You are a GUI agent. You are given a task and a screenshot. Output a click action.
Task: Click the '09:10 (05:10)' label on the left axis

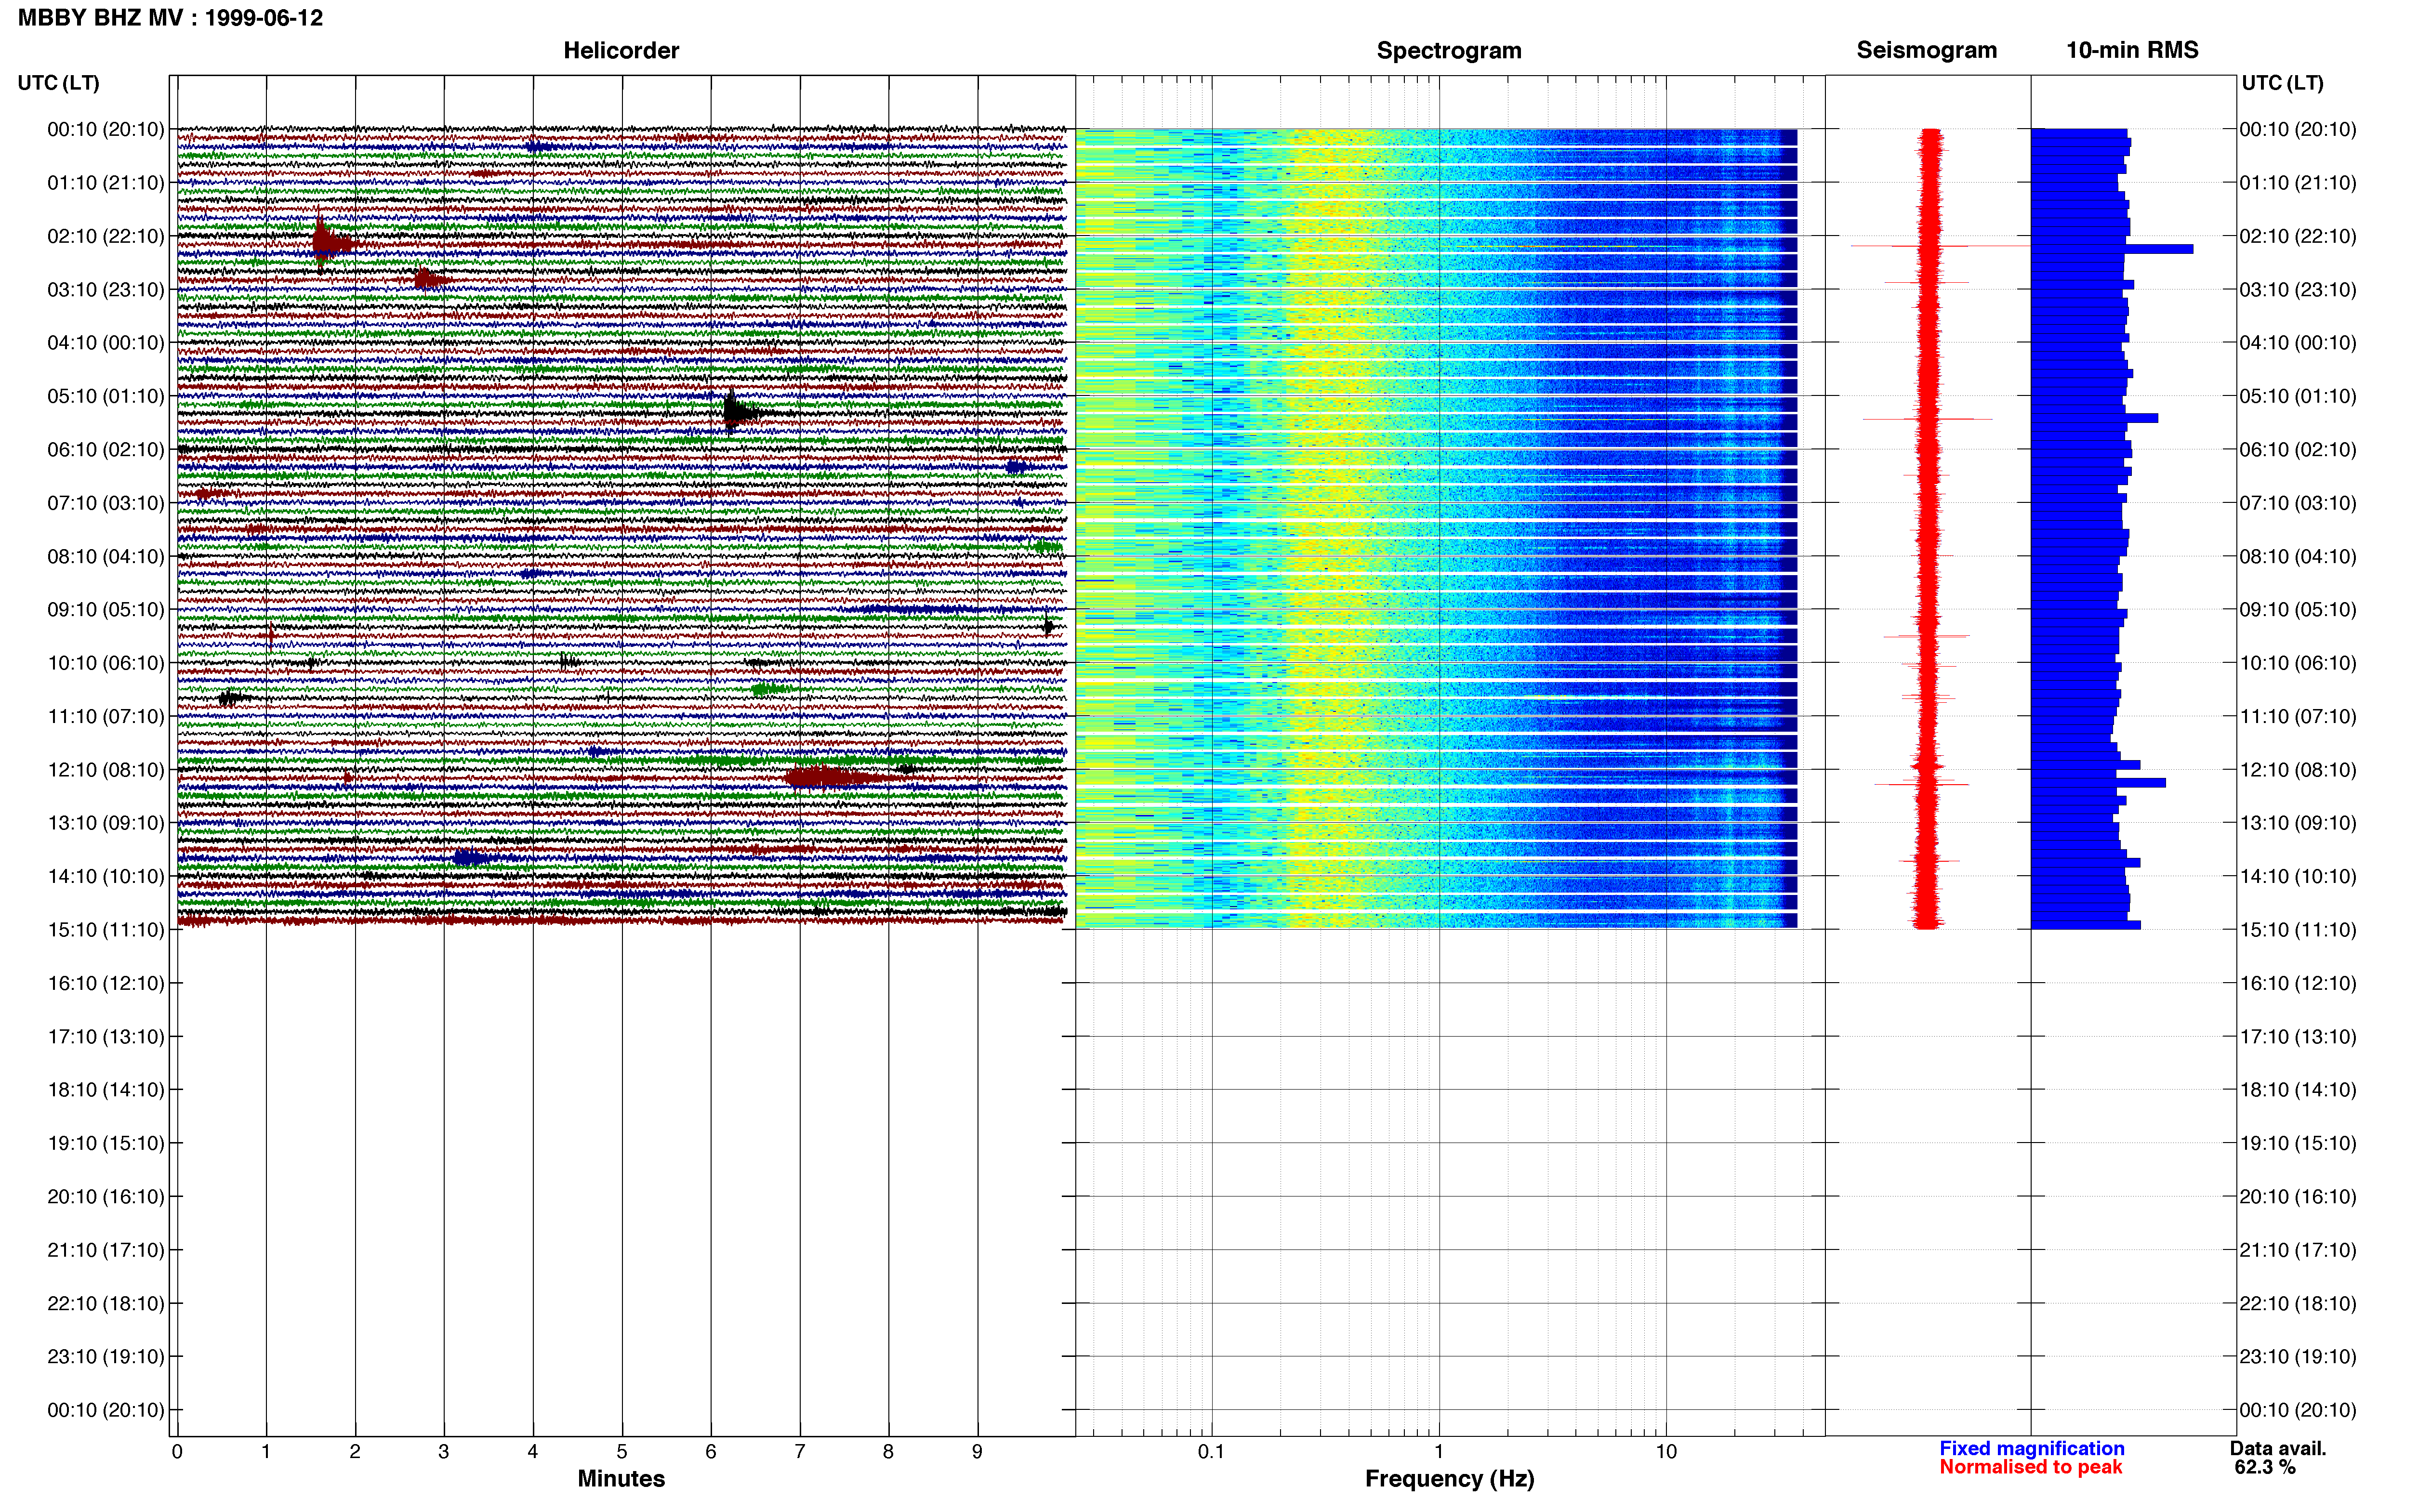pos(106,610)
